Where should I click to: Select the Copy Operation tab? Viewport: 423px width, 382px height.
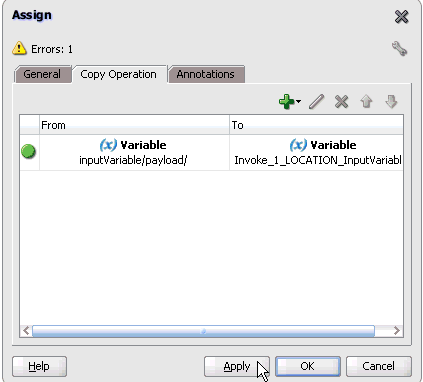tap(119, 74)
